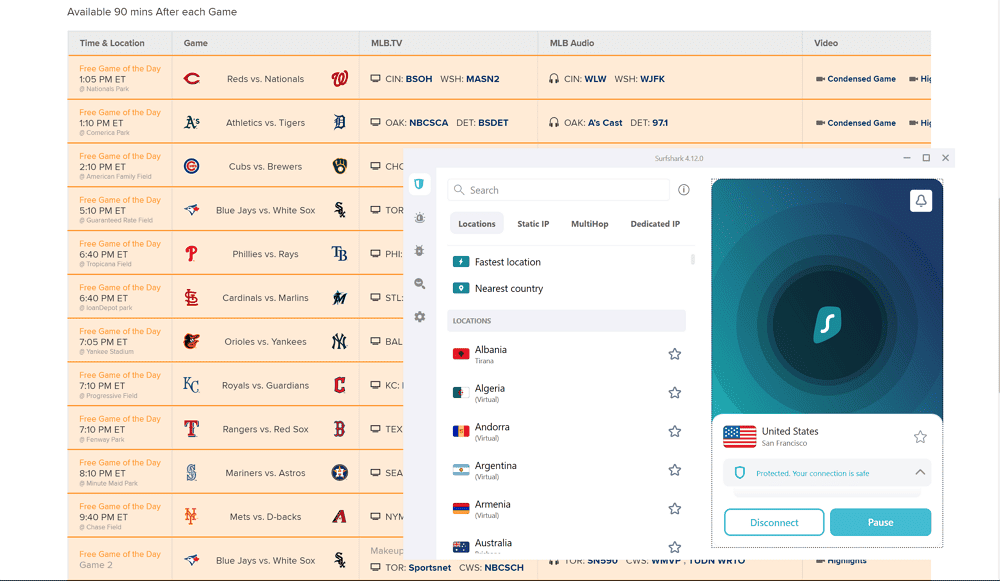Click the Oakland Athletics logo
The width and height of the screenshot is (1000, 581).
pos(191,122)
